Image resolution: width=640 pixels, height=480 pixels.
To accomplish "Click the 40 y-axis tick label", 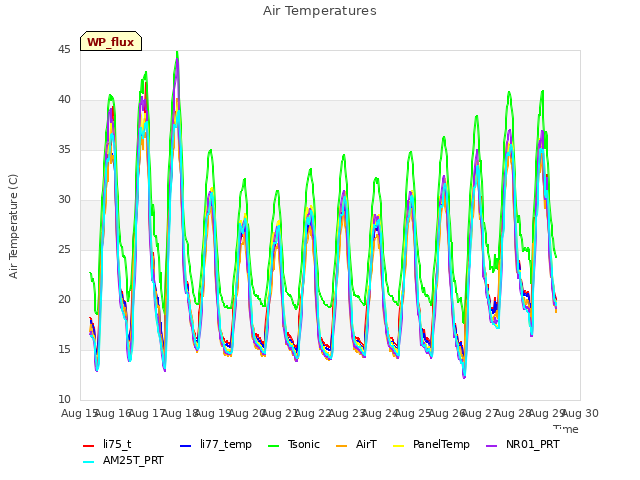I will pos(64,100).
